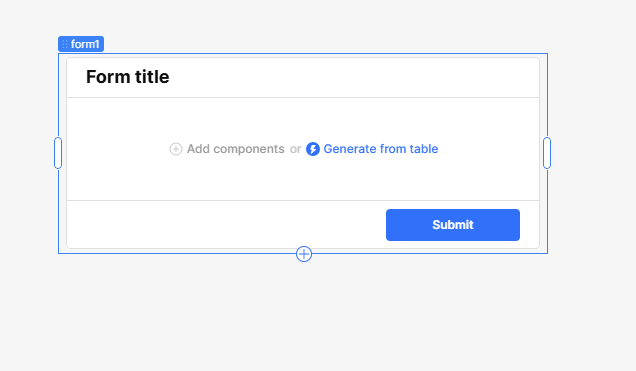Click the form header area beside the title
Viewport: 636px width, 371px height.
353,77
